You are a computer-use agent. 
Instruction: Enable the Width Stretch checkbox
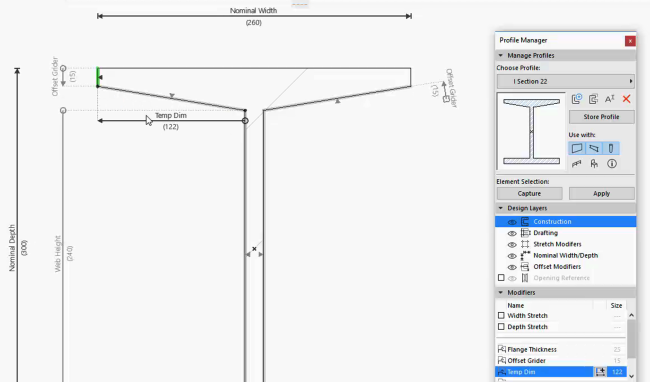pos(501,315)
